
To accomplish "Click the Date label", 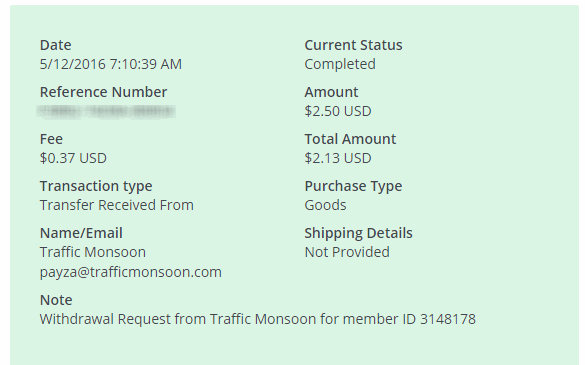I will tap(55, 45).
